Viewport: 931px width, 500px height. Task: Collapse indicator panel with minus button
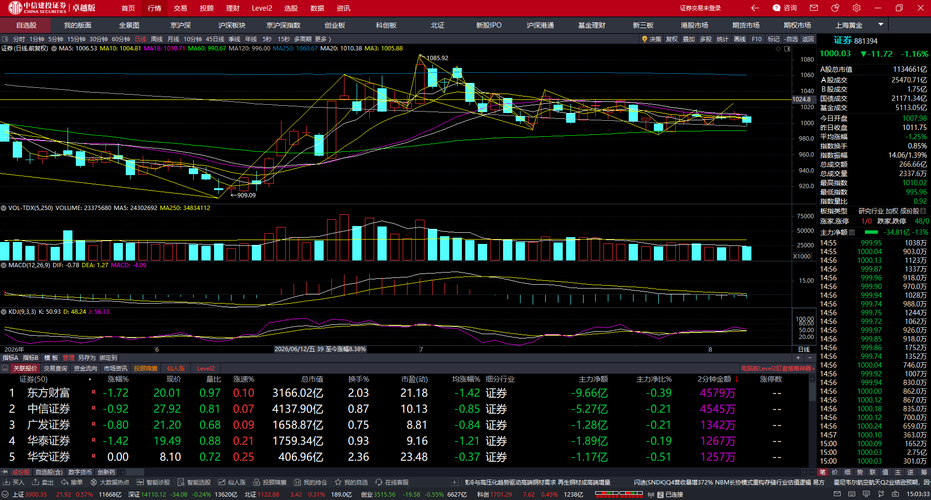(810, 357)
